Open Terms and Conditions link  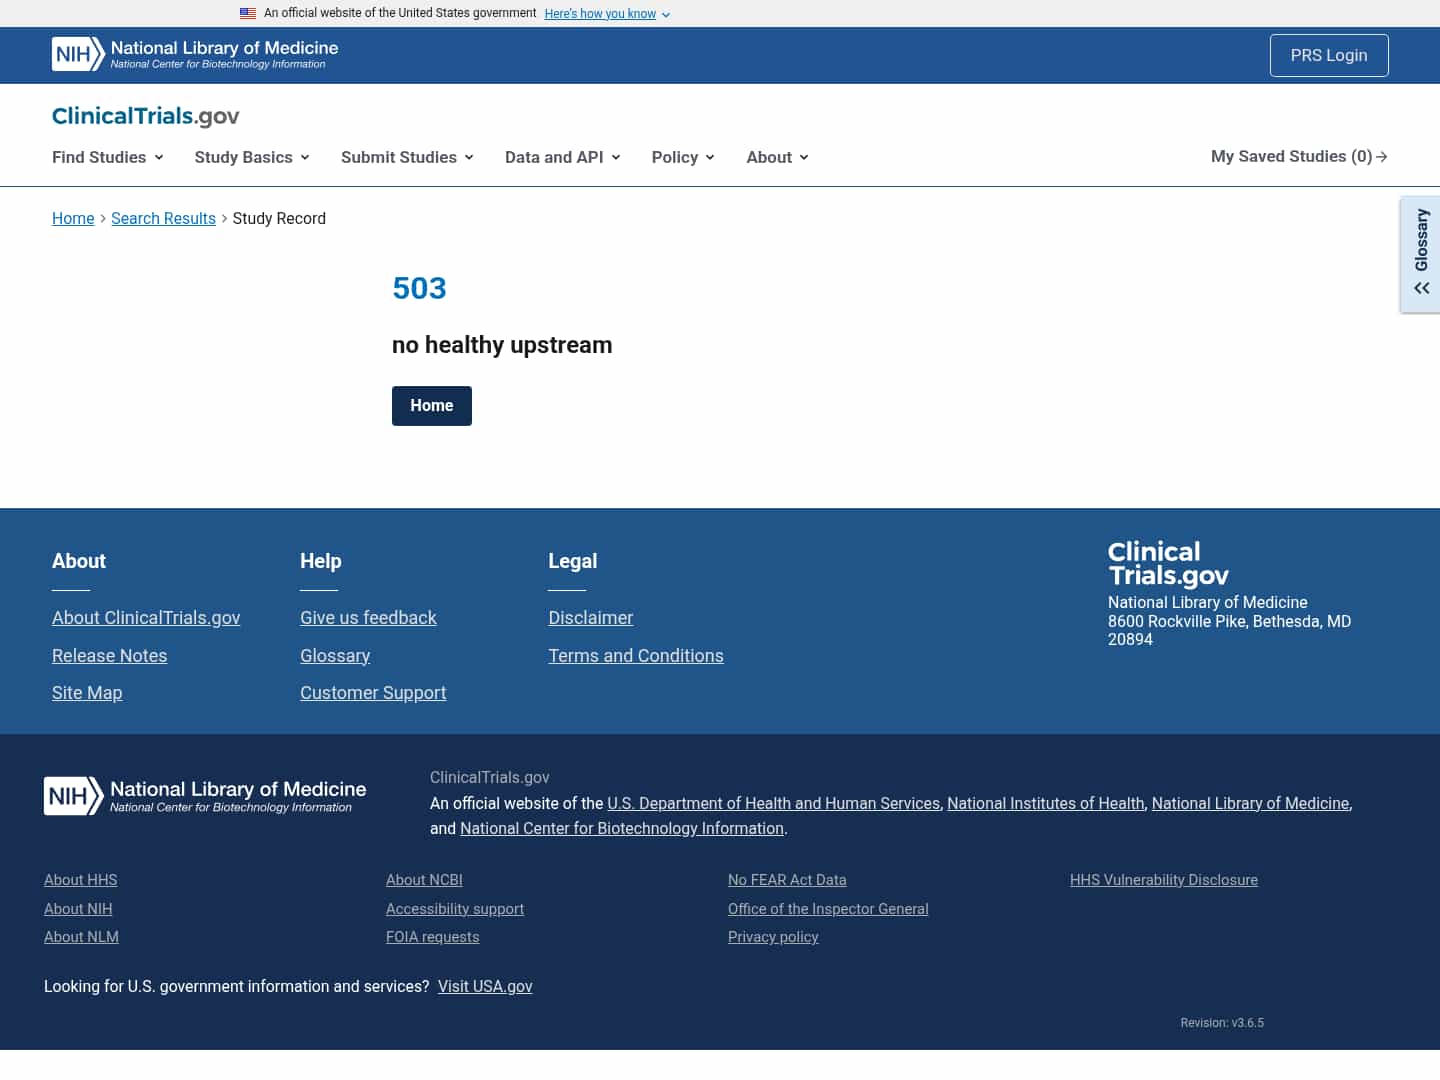coord(636,656)
